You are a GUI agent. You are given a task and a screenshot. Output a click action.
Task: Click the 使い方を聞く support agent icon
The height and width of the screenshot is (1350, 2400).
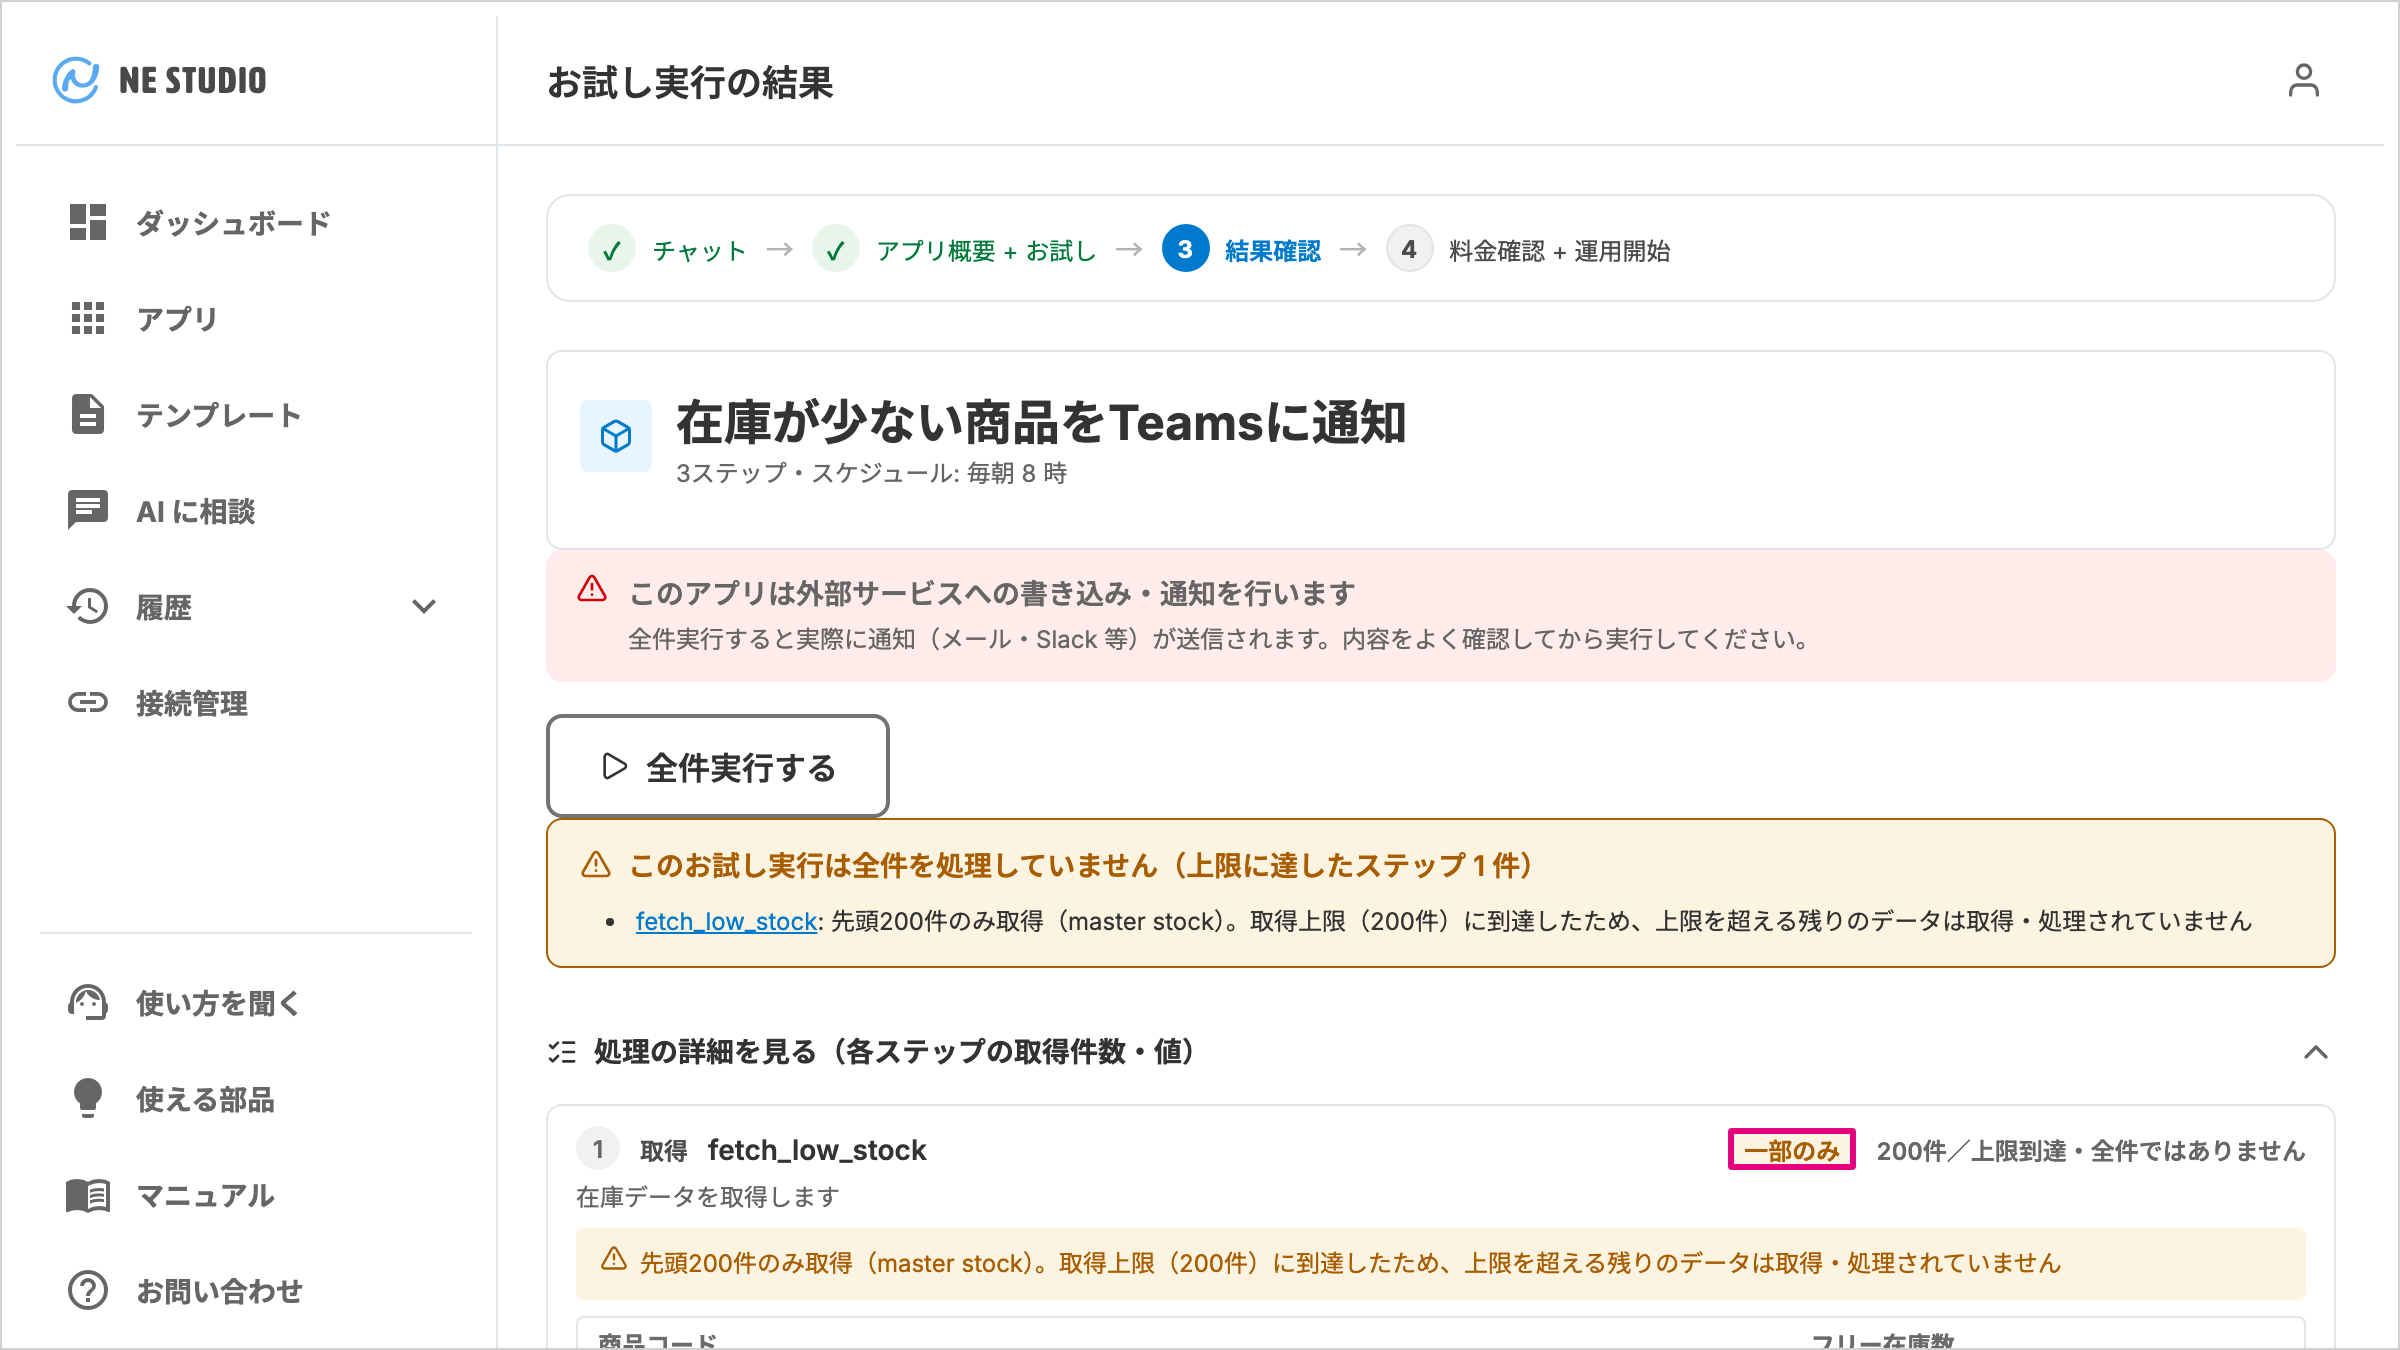[88, 1002]
